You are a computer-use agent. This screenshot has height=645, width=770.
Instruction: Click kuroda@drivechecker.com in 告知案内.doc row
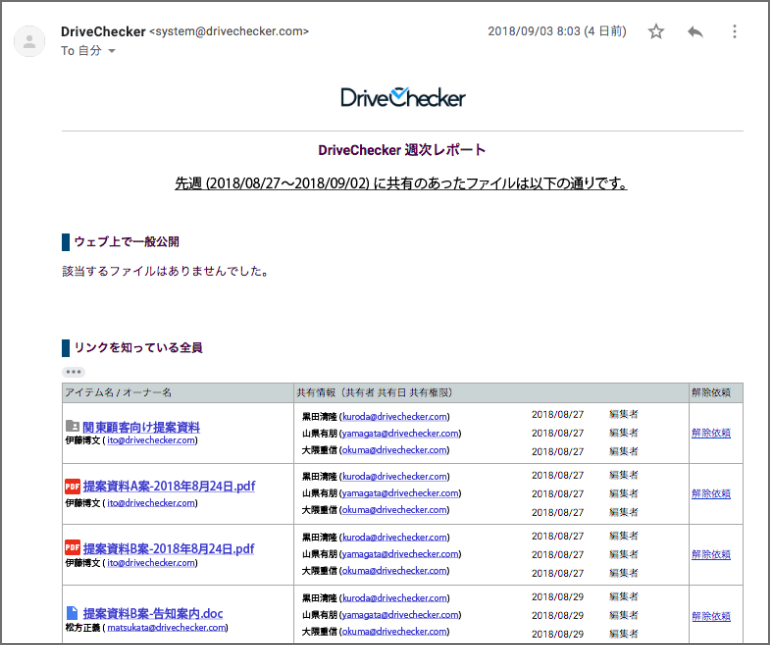click(x=395, y=598)
